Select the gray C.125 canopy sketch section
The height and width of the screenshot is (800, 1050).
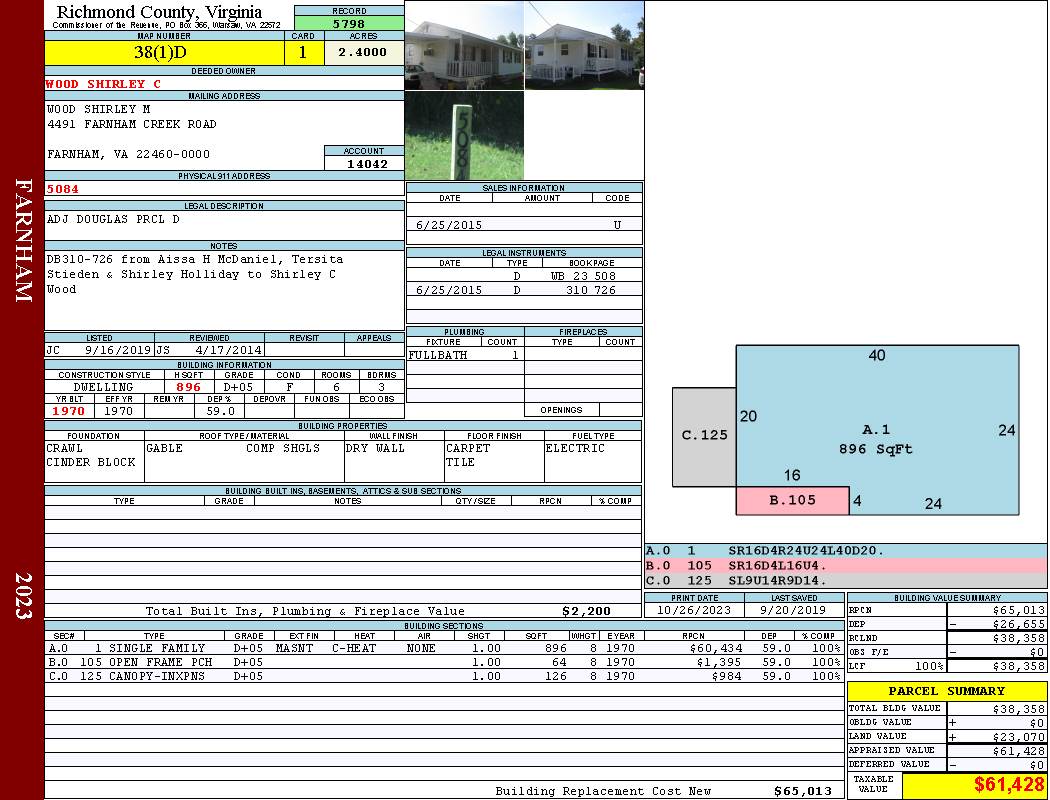click(x=704, y=436)
